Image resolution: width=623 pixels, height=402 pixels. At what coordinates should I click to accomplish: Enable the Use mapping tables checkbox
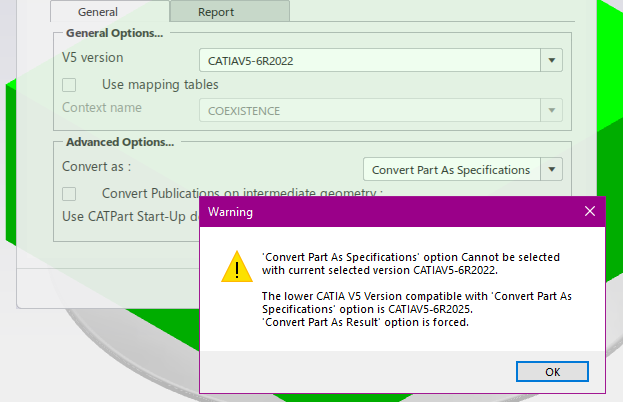pyautogui.click(x=69, y=85)
